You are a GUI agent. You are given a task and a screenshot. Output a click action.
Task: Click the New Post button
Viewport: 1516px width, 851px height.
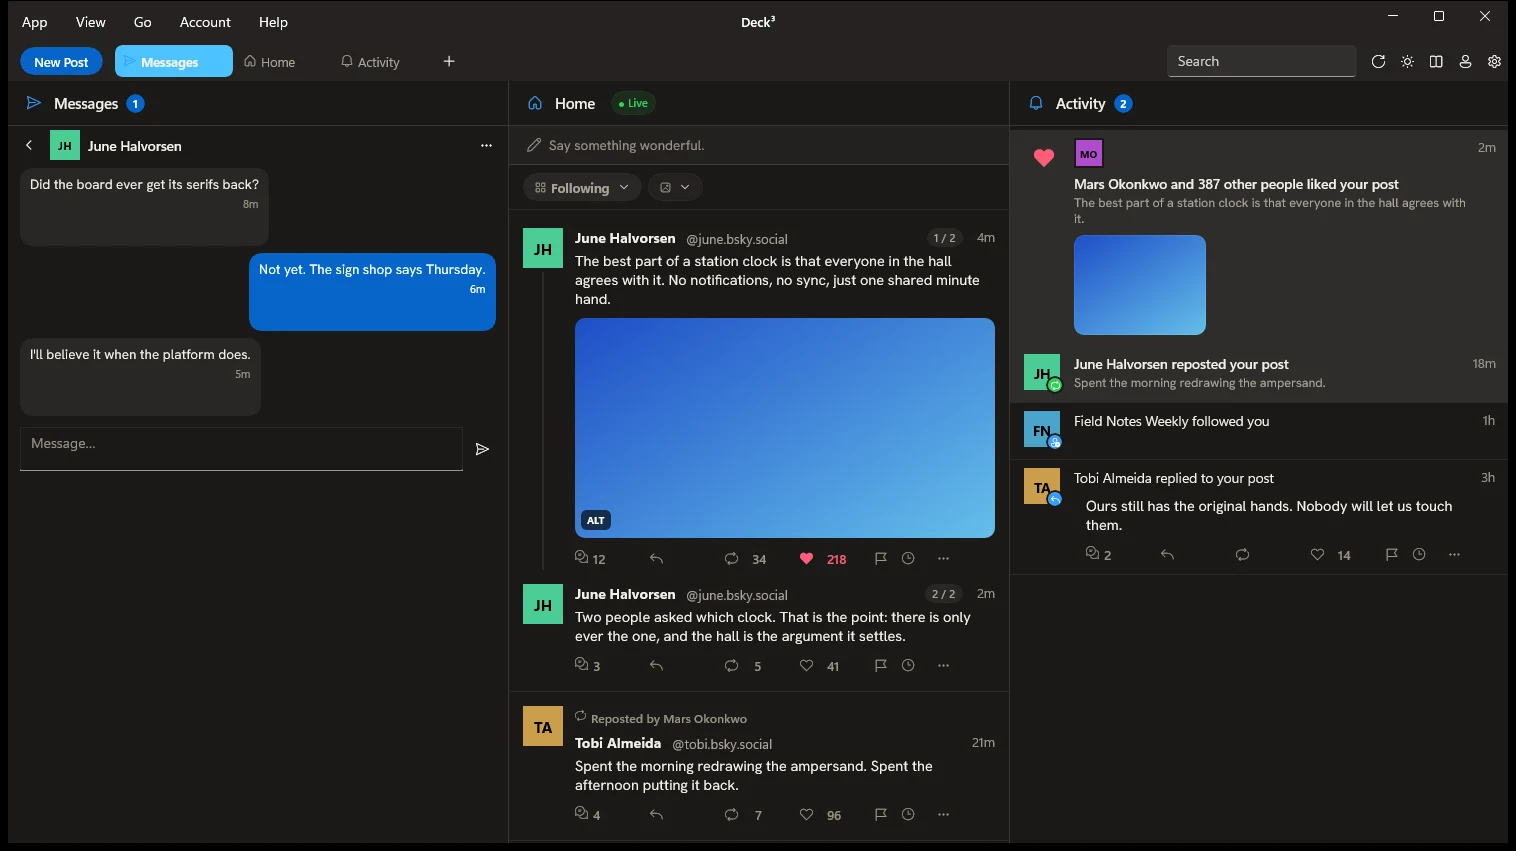(x=61, y=61)
